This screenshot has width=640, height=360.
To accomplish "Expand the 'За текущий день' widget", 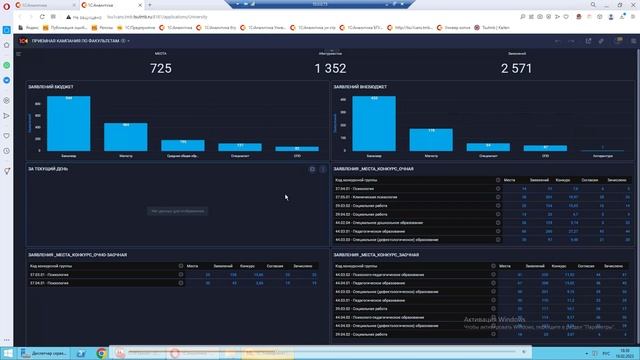I will click(312, 169).
